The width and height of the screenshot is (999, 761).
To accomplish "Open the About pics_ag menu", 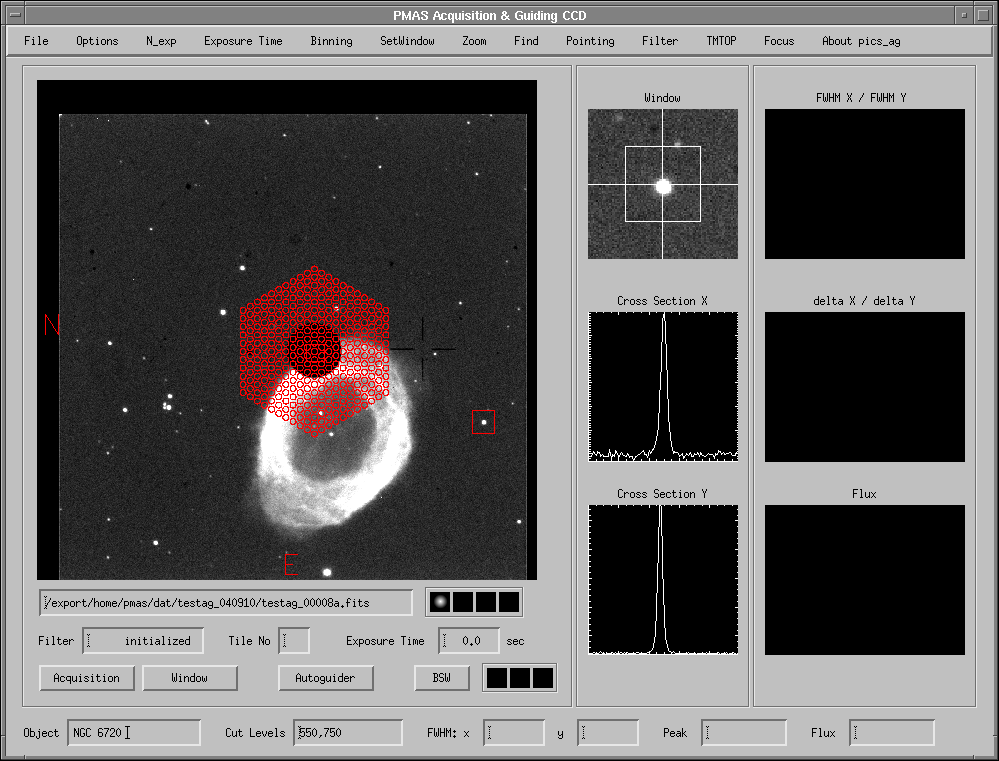I will pos(859,41).
